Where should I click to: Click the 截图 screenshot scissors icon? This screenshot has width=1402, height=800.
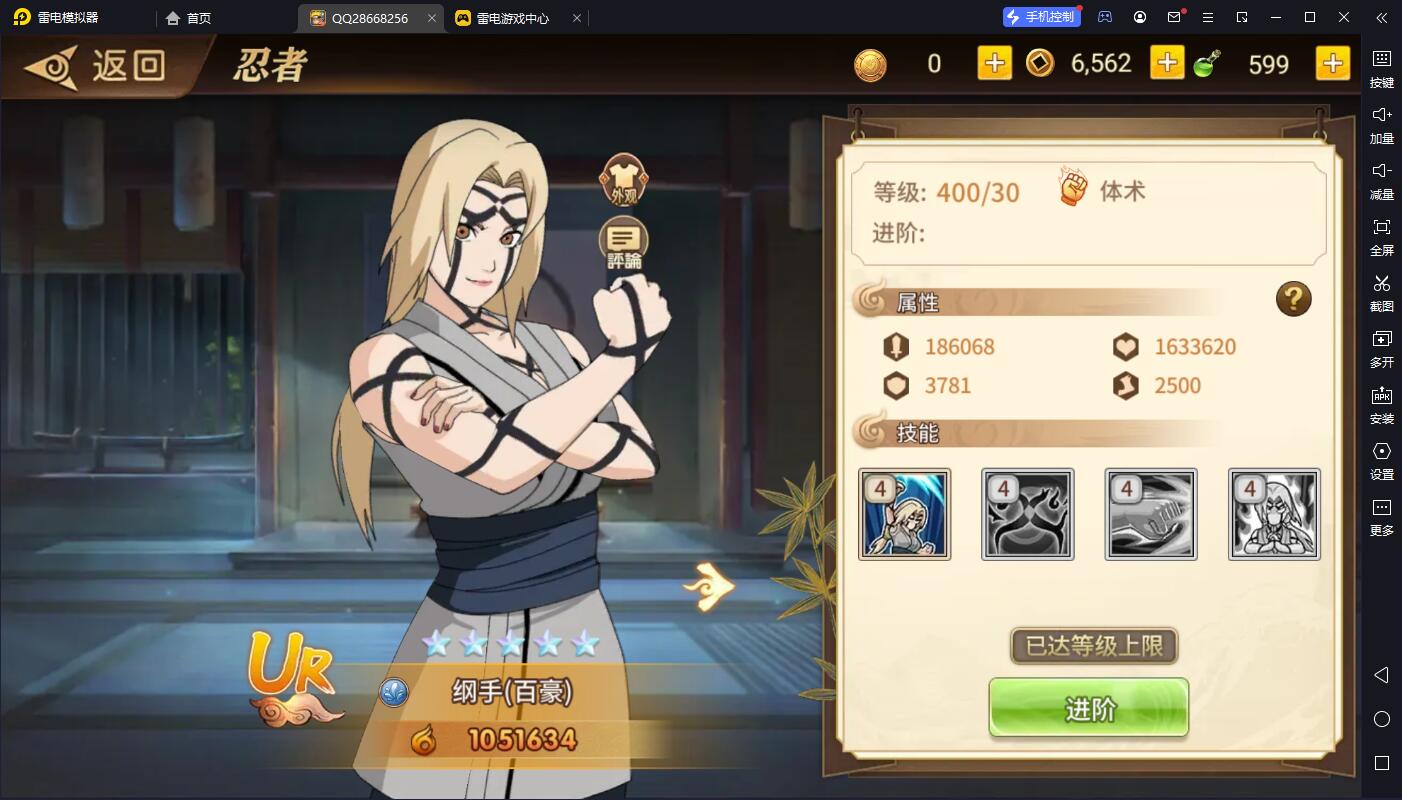1381,292
